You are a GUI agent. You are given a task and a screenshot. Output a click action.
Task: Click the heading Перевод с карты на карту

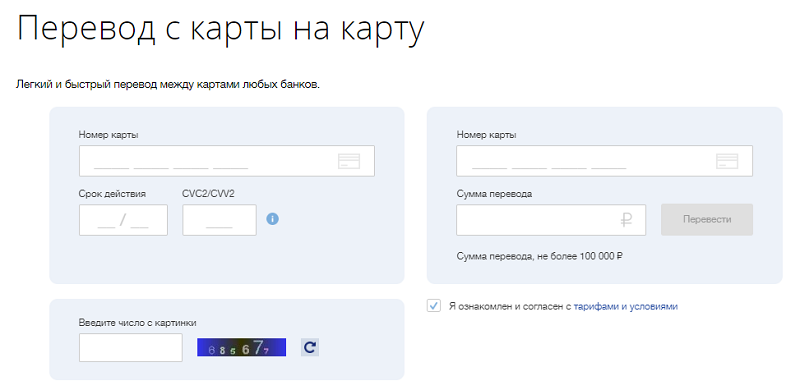click(220, 29)
